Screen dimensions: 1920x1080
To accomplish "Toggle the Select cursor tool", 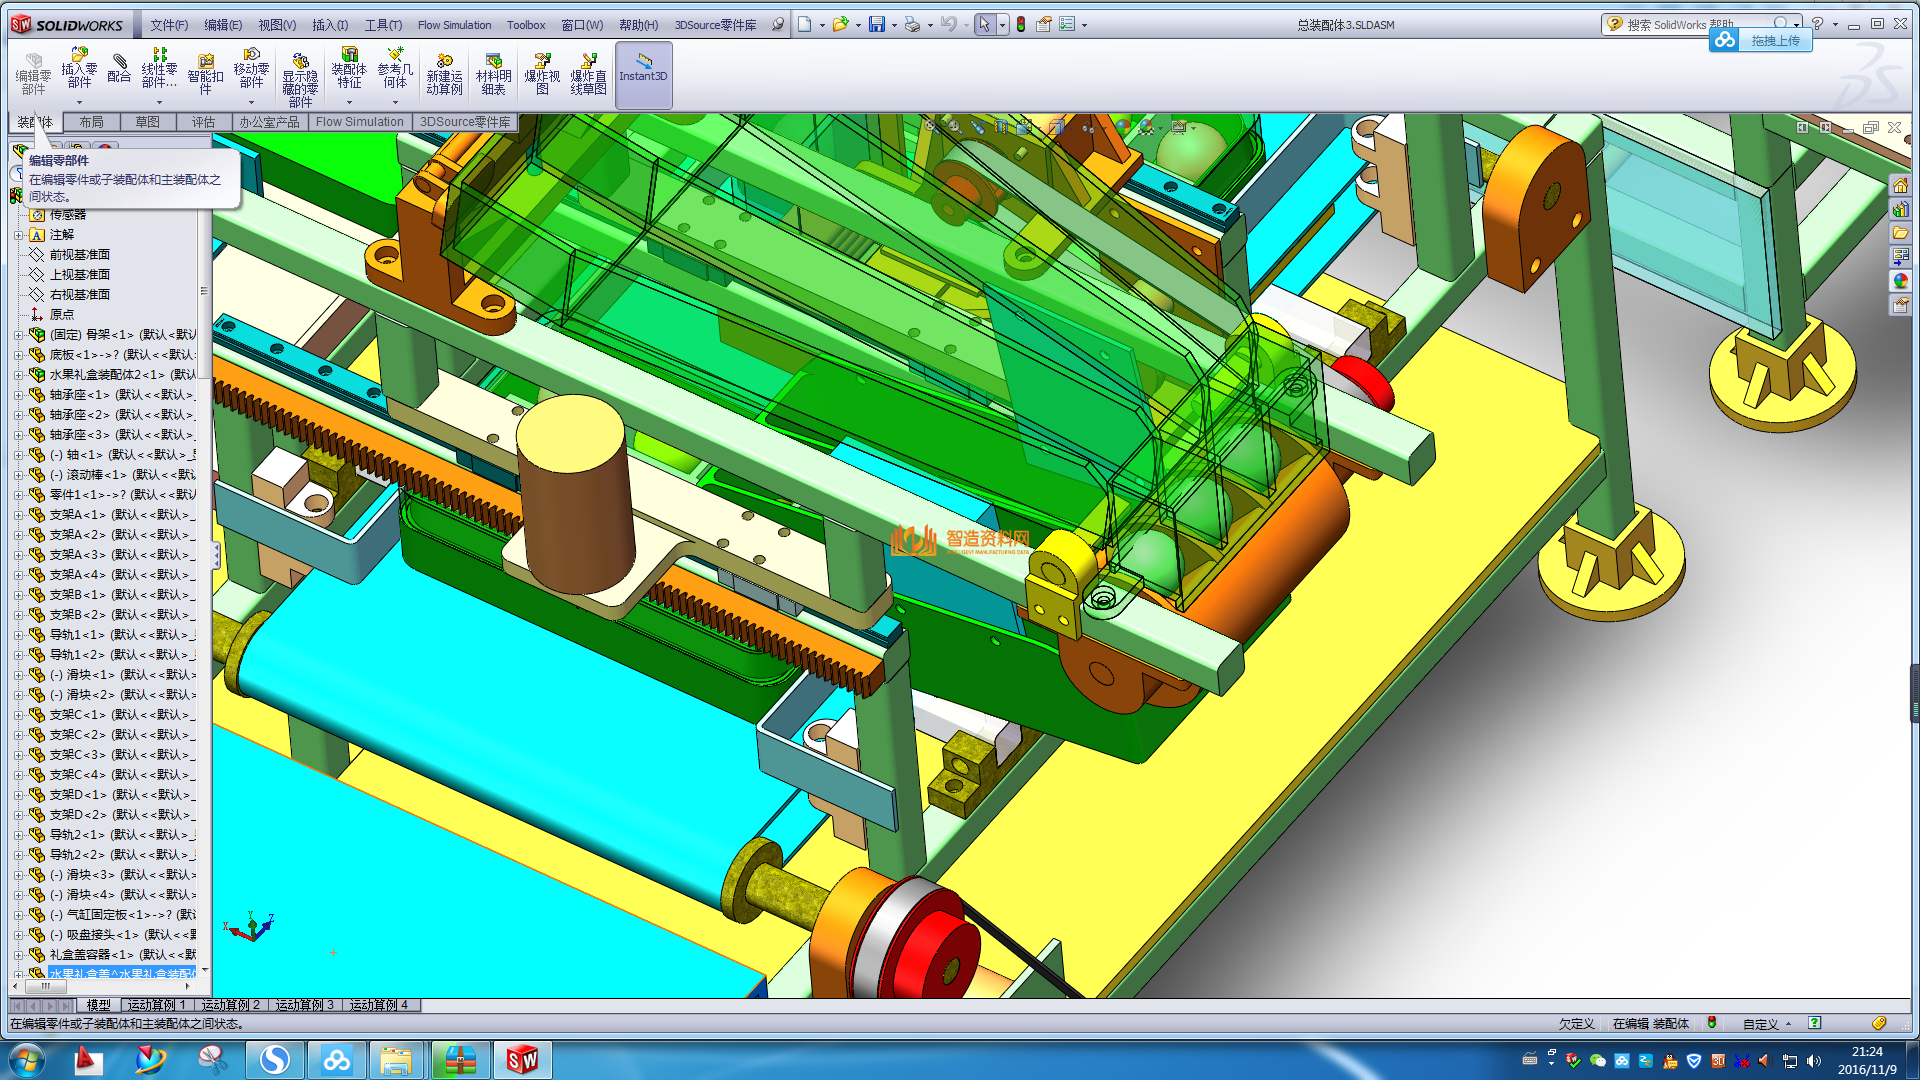I will pyautogui.click(x=984, y=24).
